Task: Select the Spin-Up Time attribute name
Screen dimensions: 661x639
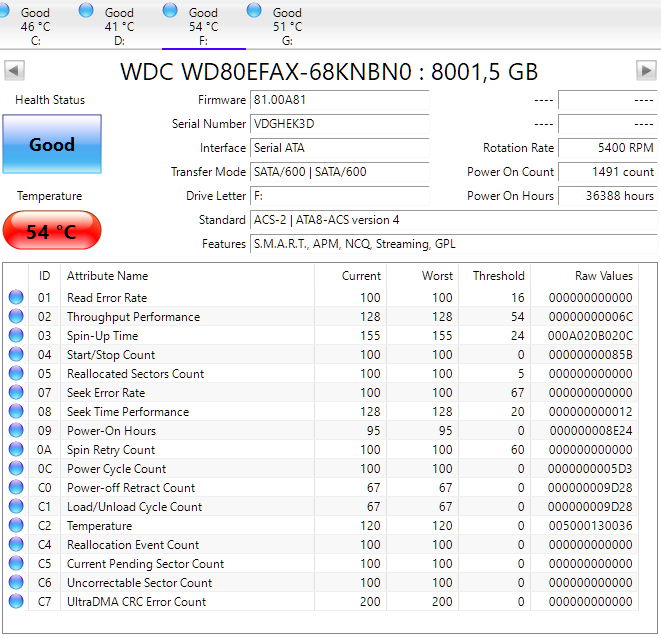Action: tap(102, 336)
